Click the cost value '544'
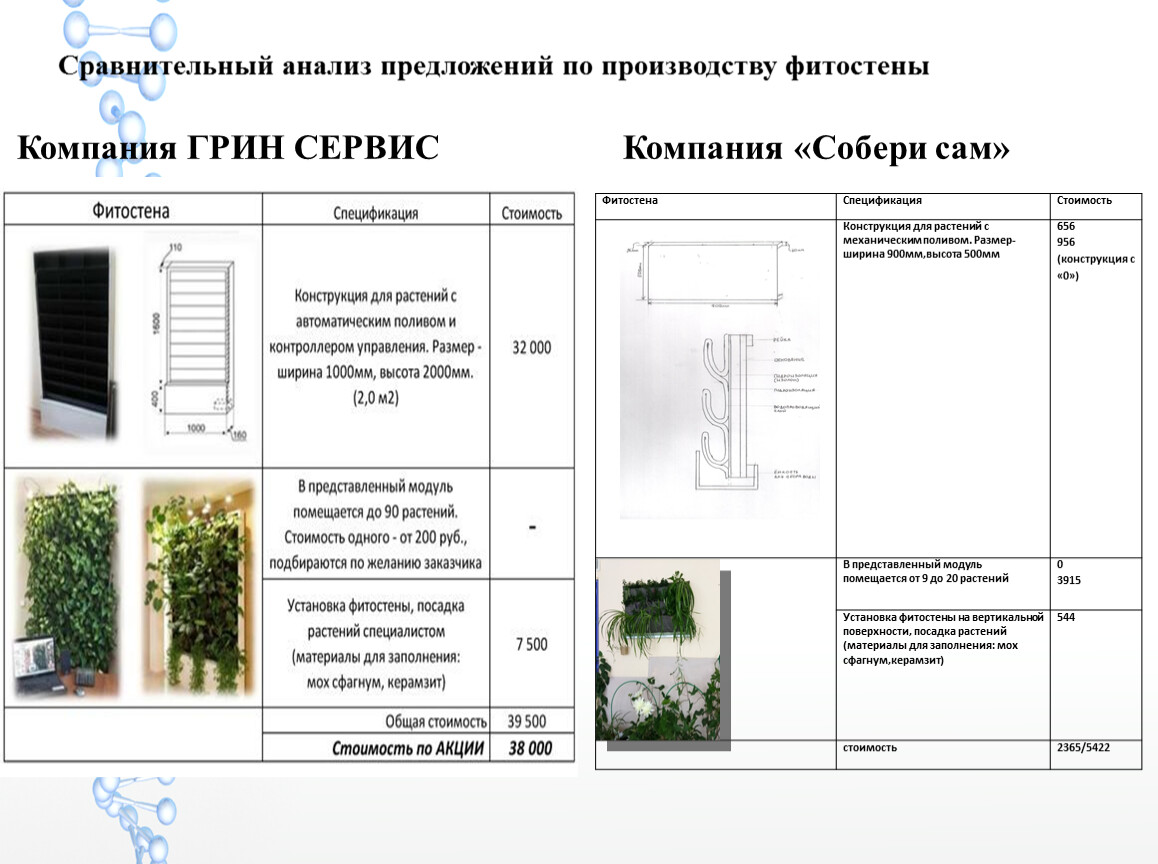Viewport: 1158px width, 864px height. coord(1066,617)
